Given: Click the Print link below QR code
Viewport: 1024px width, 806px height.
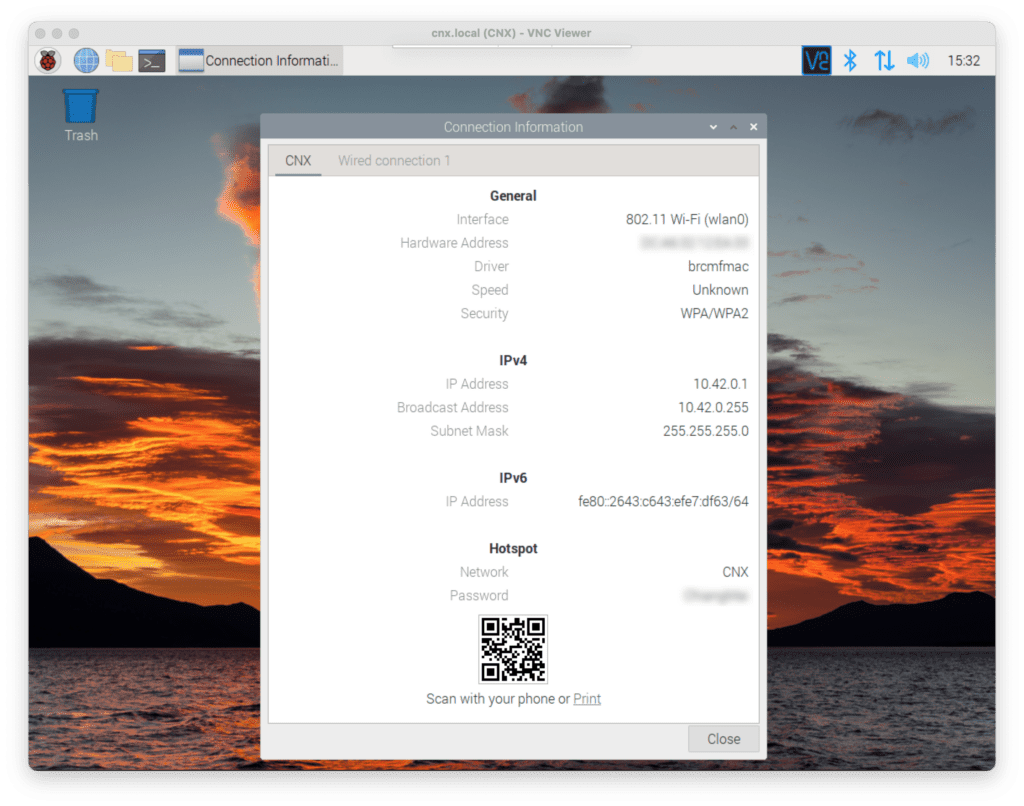Looking at the screenshot, I should [587, 699].
